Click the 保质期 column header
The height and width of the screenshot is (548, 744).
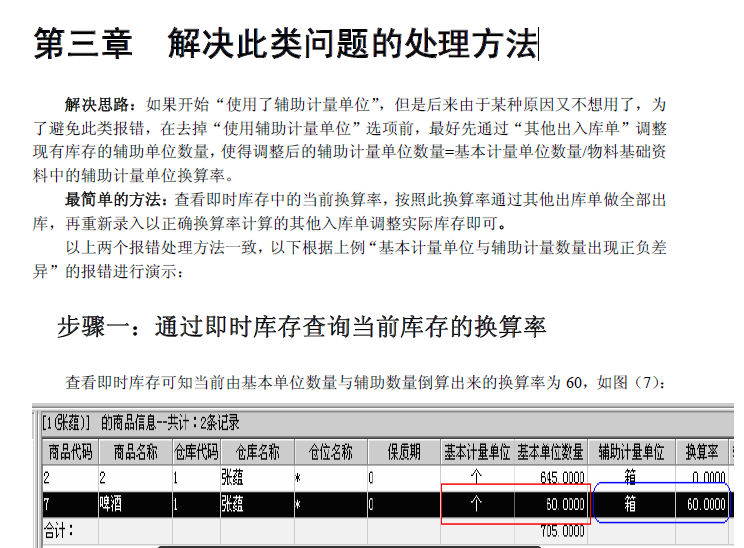tap(404, 452)
